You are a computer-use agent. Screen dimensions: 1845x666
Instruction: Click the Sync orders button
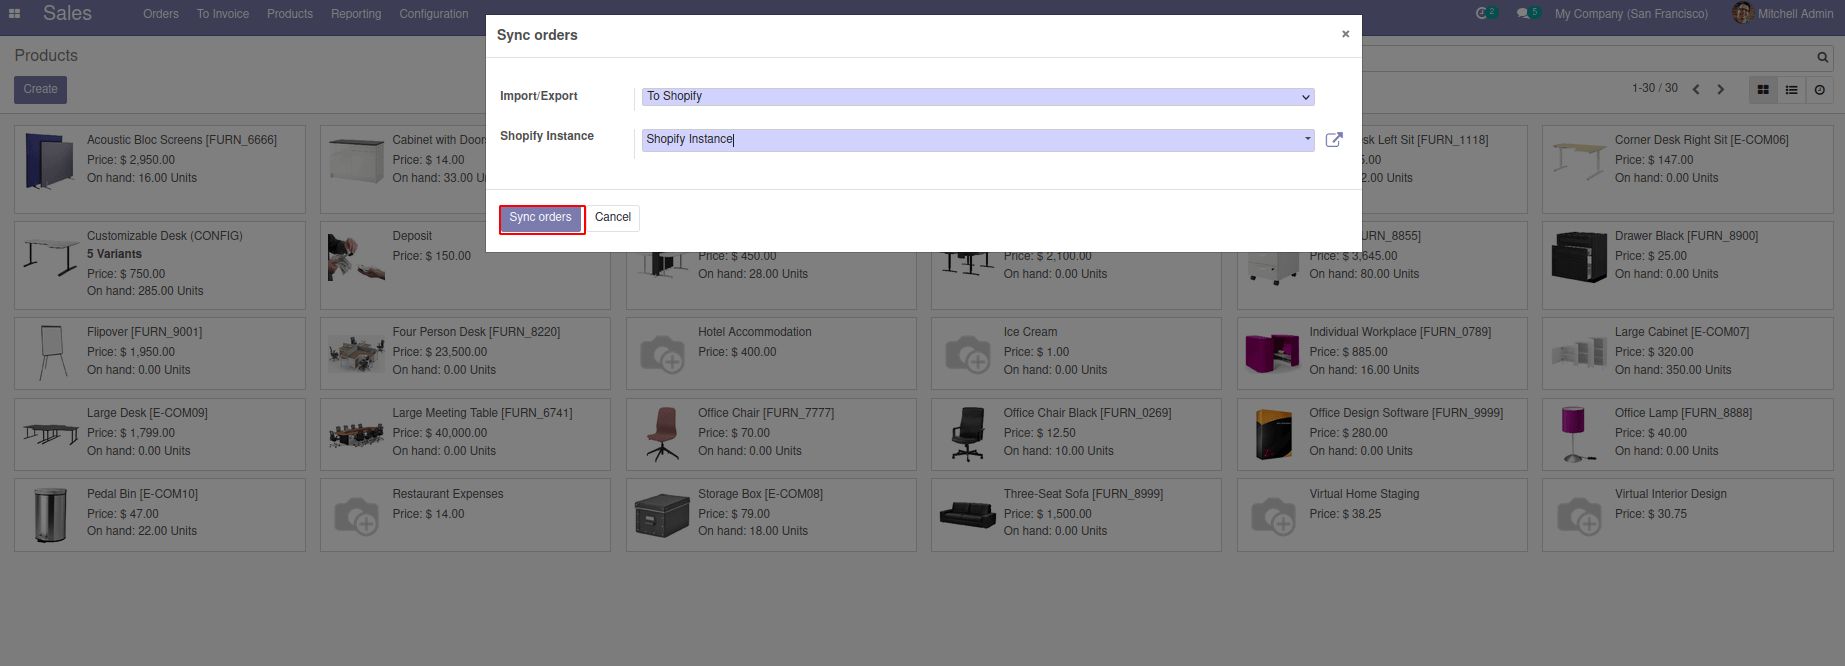pos(541,218)
